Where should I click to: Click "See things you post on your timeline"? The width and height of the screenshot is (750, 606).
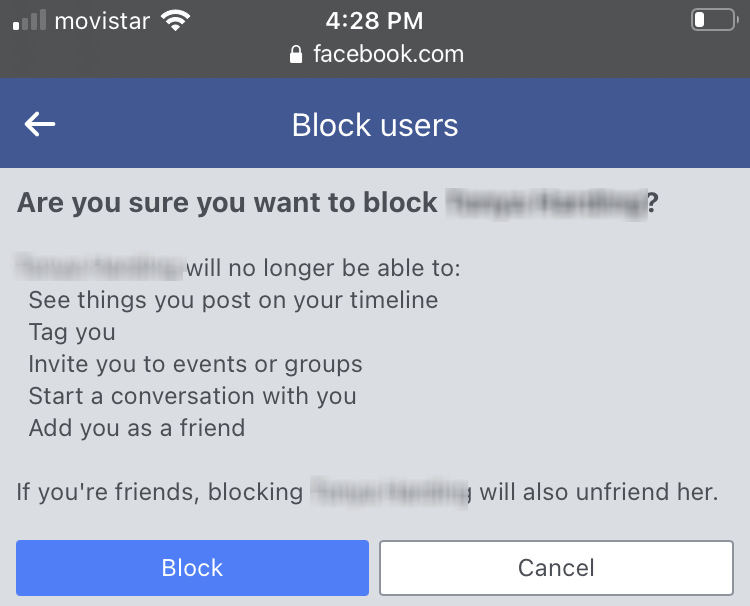(233, 300)
